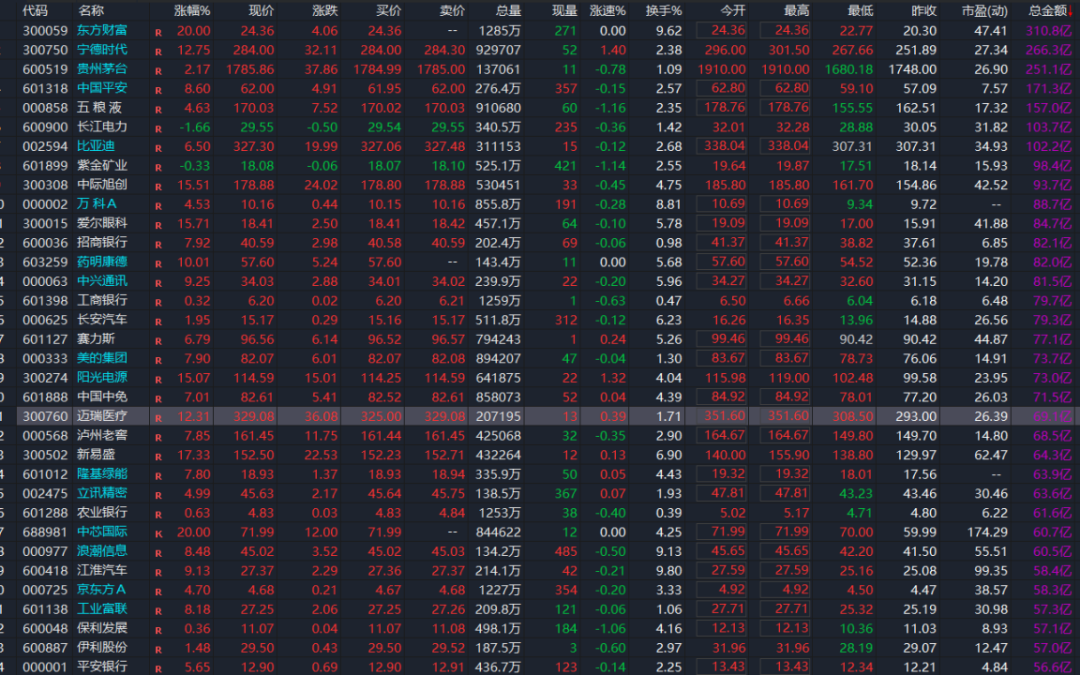Sort by 卖价 column header
The width and height of the screenshot is (1080, 675).
point(452,10)
